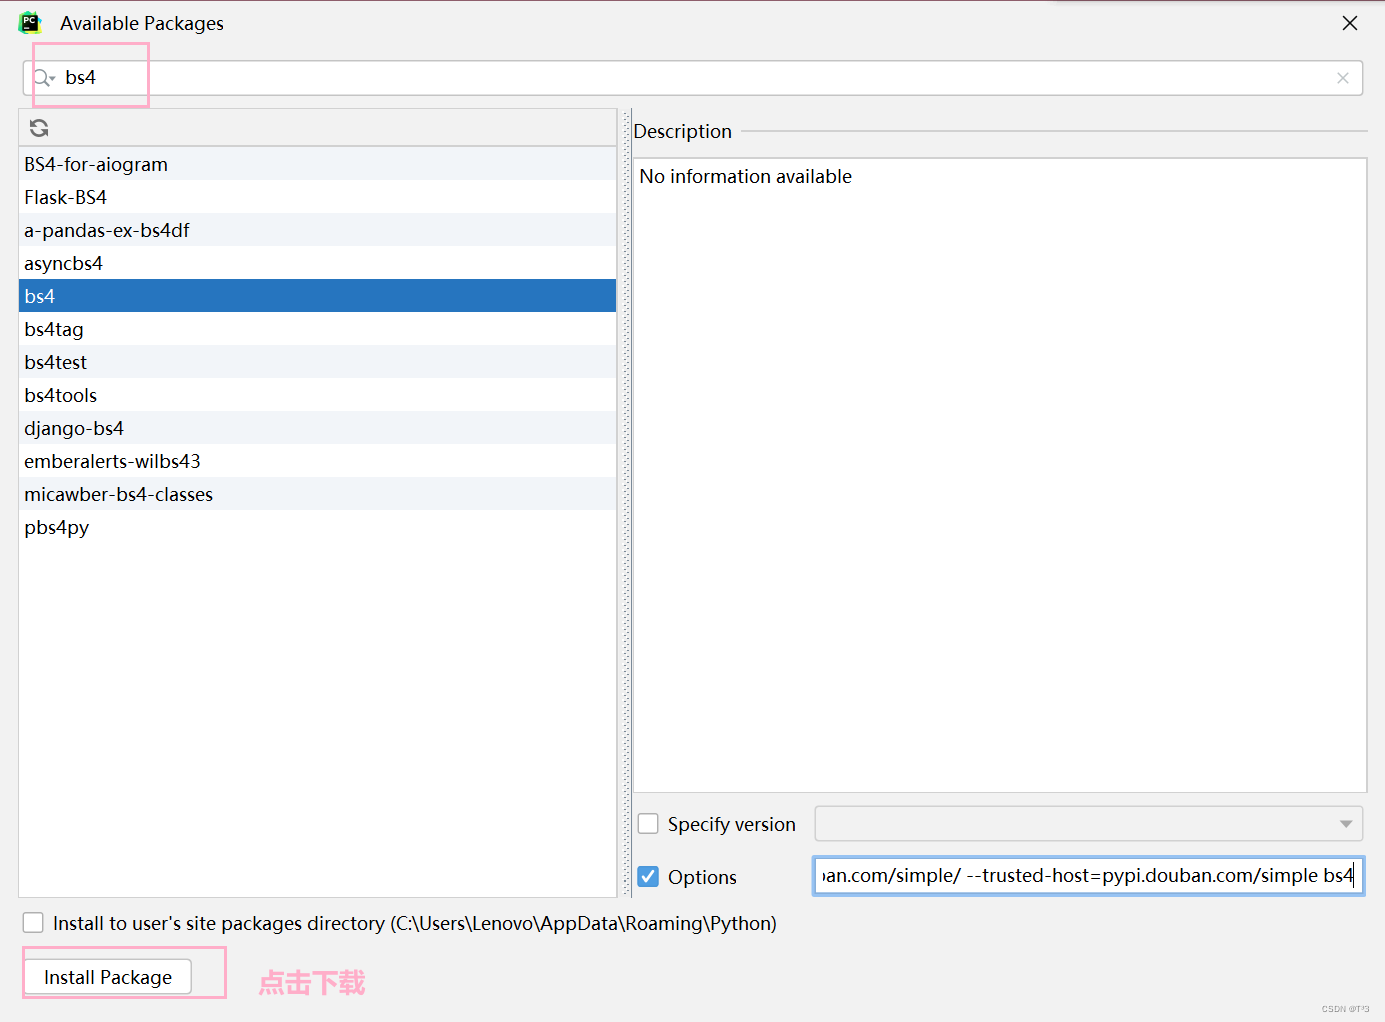The height and width of the screenshot is (1022, 1385).
Task: Choose a-pandas-ex-bs4df from the list
Action: click(317, 230)
